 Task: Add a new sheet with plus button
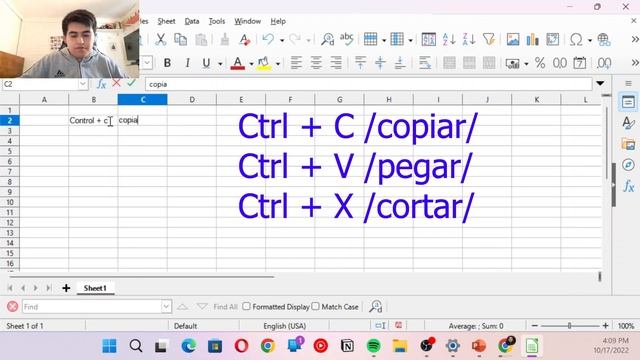[x=66, y=288]
